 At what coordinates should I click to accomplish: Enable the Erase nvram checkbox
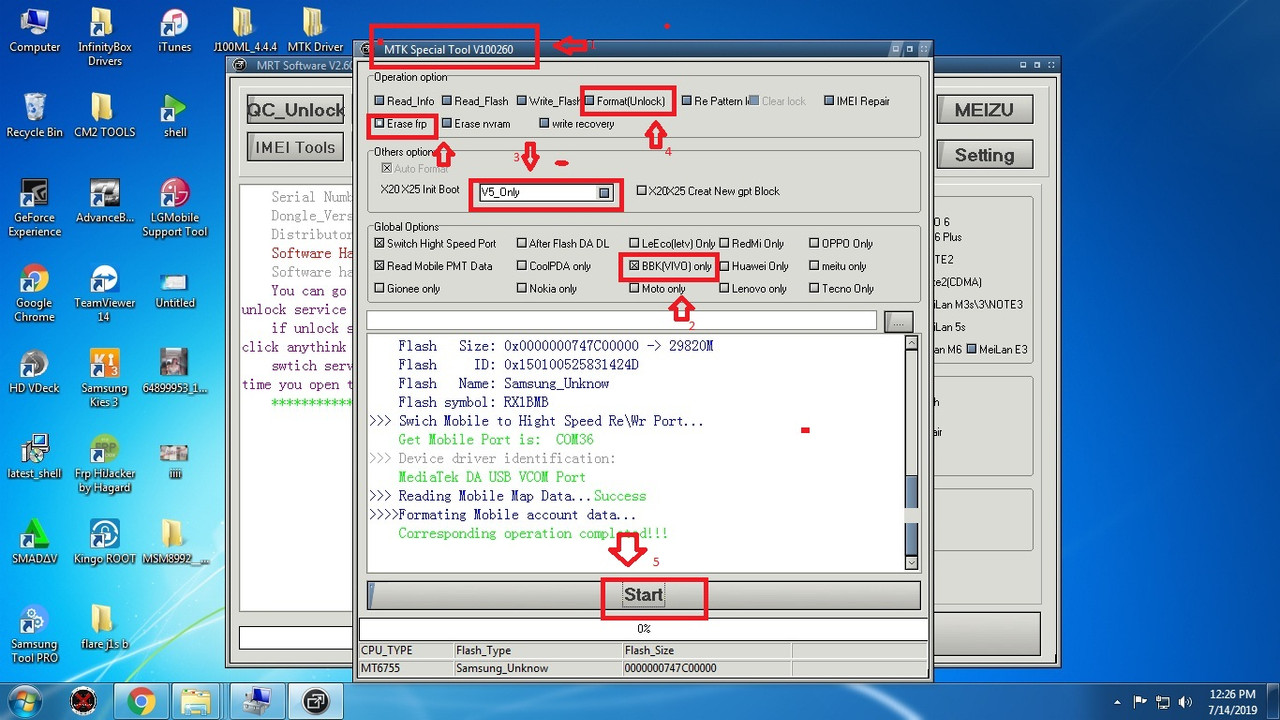click(446, 124)
